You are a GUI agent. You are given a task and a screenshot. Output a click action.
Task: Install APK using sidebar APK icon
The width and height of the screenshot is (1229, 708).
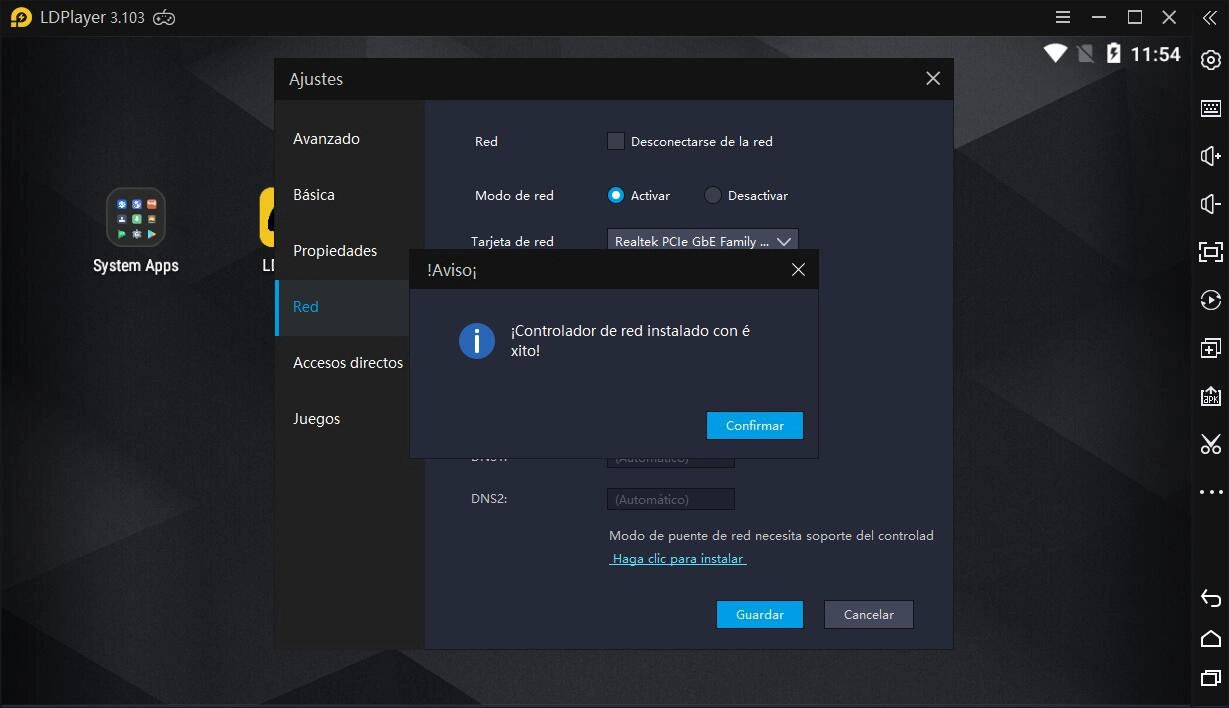1210,396
